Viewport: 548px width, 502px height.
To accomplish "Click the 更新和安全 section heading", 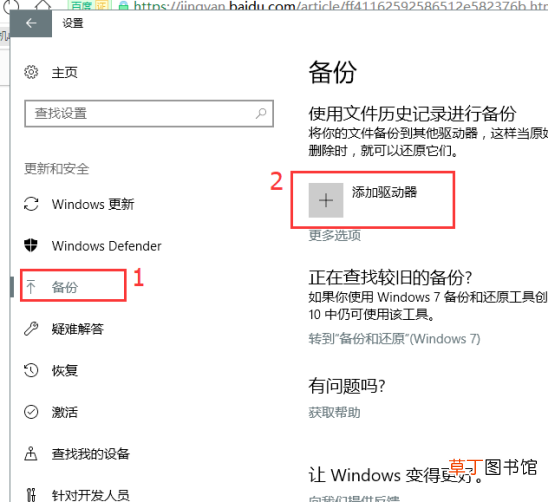I will [x=57, y=169].
